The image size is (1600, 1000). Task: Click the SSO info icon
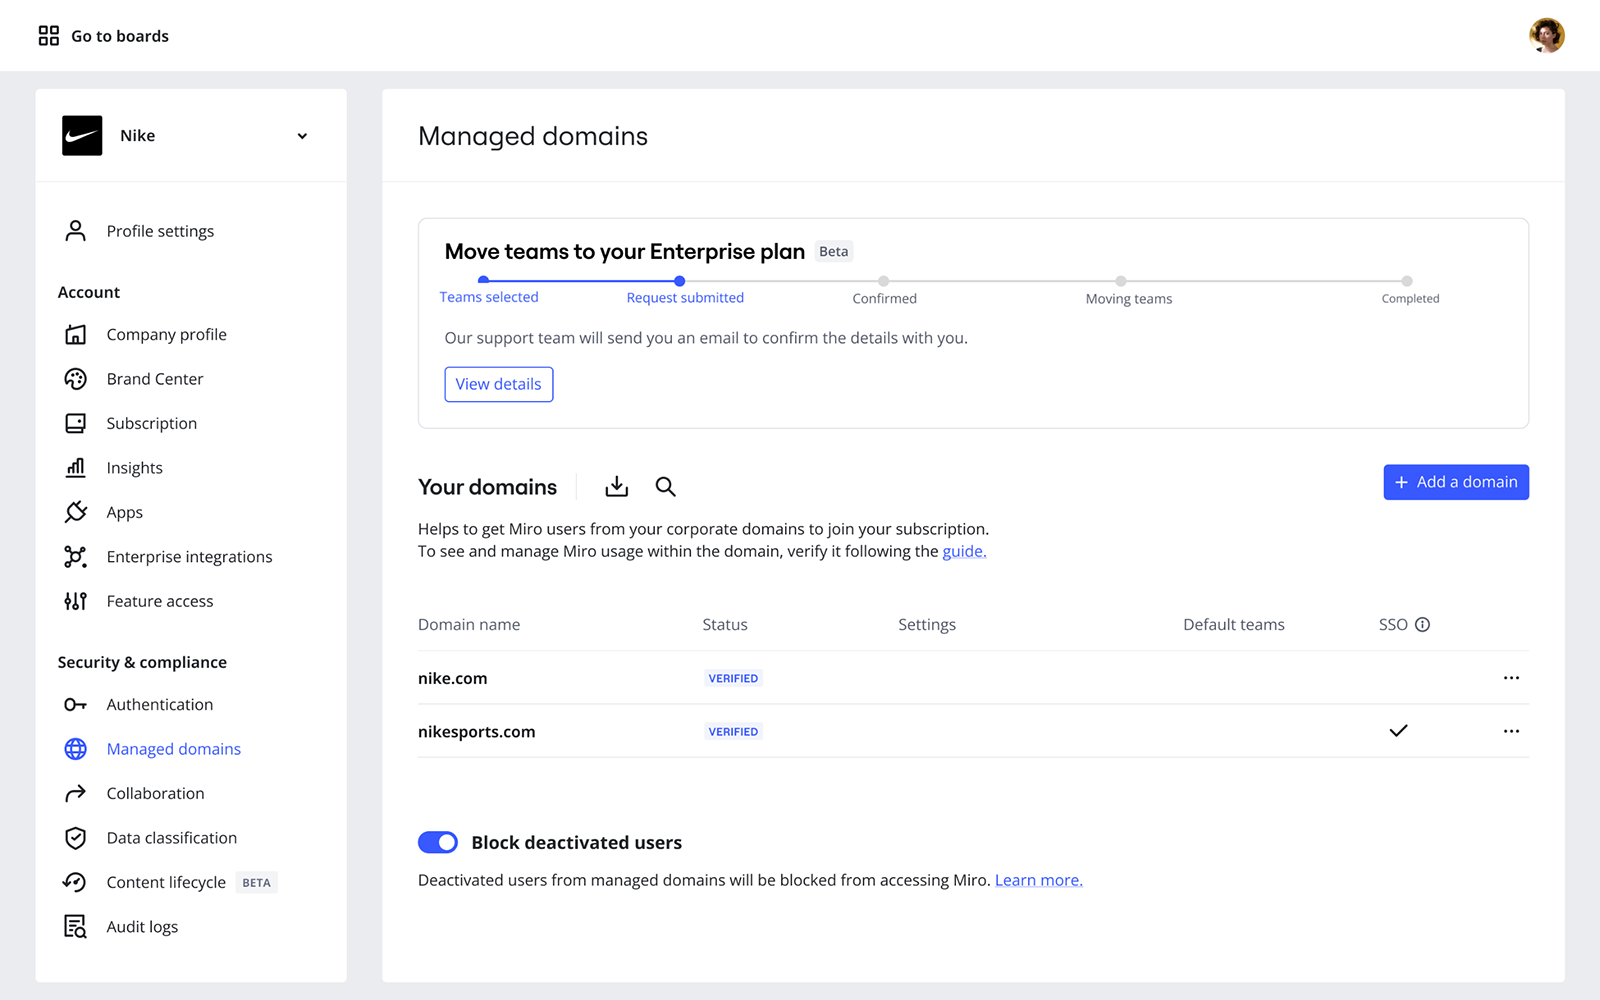(1422, 625)
